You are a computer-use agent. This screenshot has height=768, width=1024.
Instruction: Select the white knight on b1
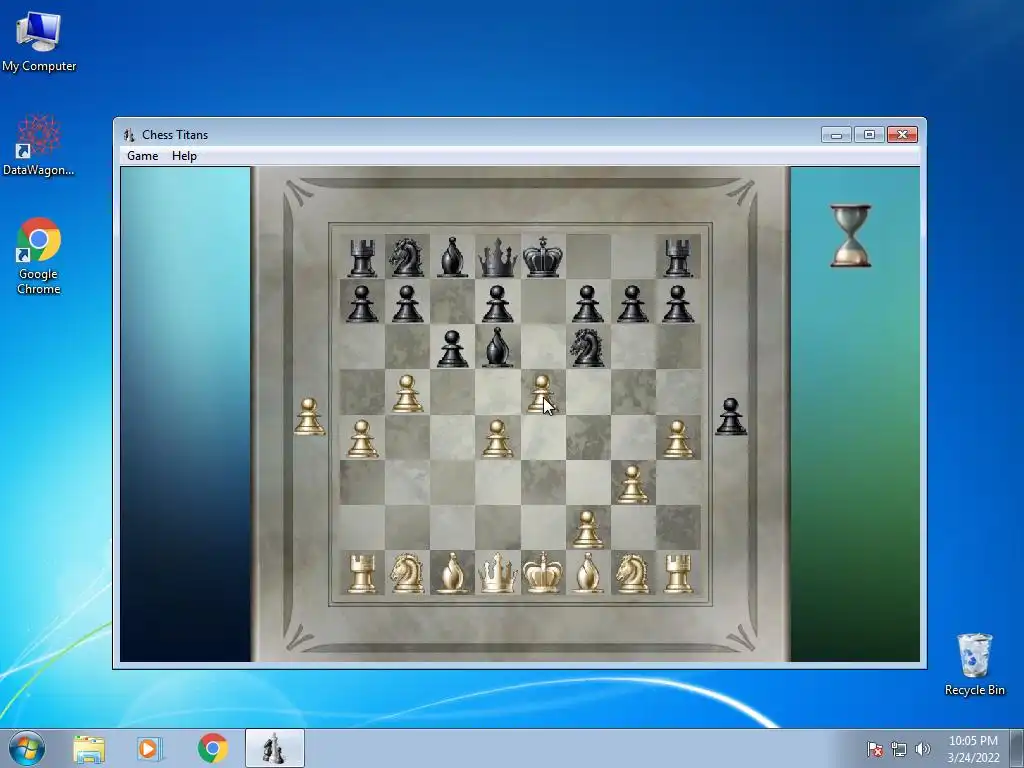pyautogui.click(x=406, y=573)
